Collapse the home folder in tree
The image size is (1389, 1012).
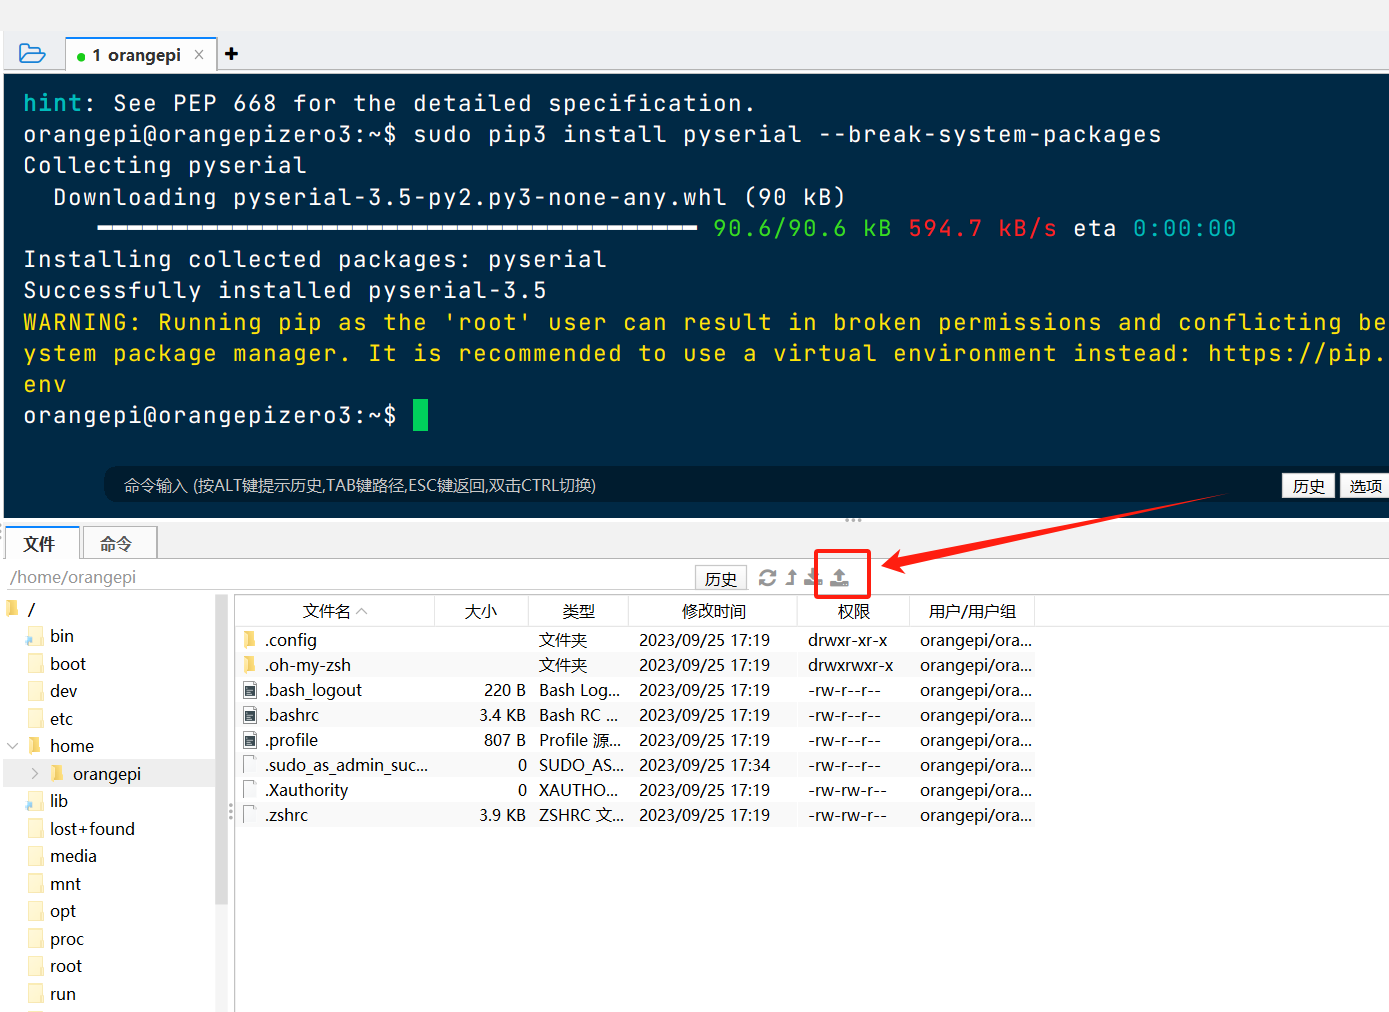13,746
